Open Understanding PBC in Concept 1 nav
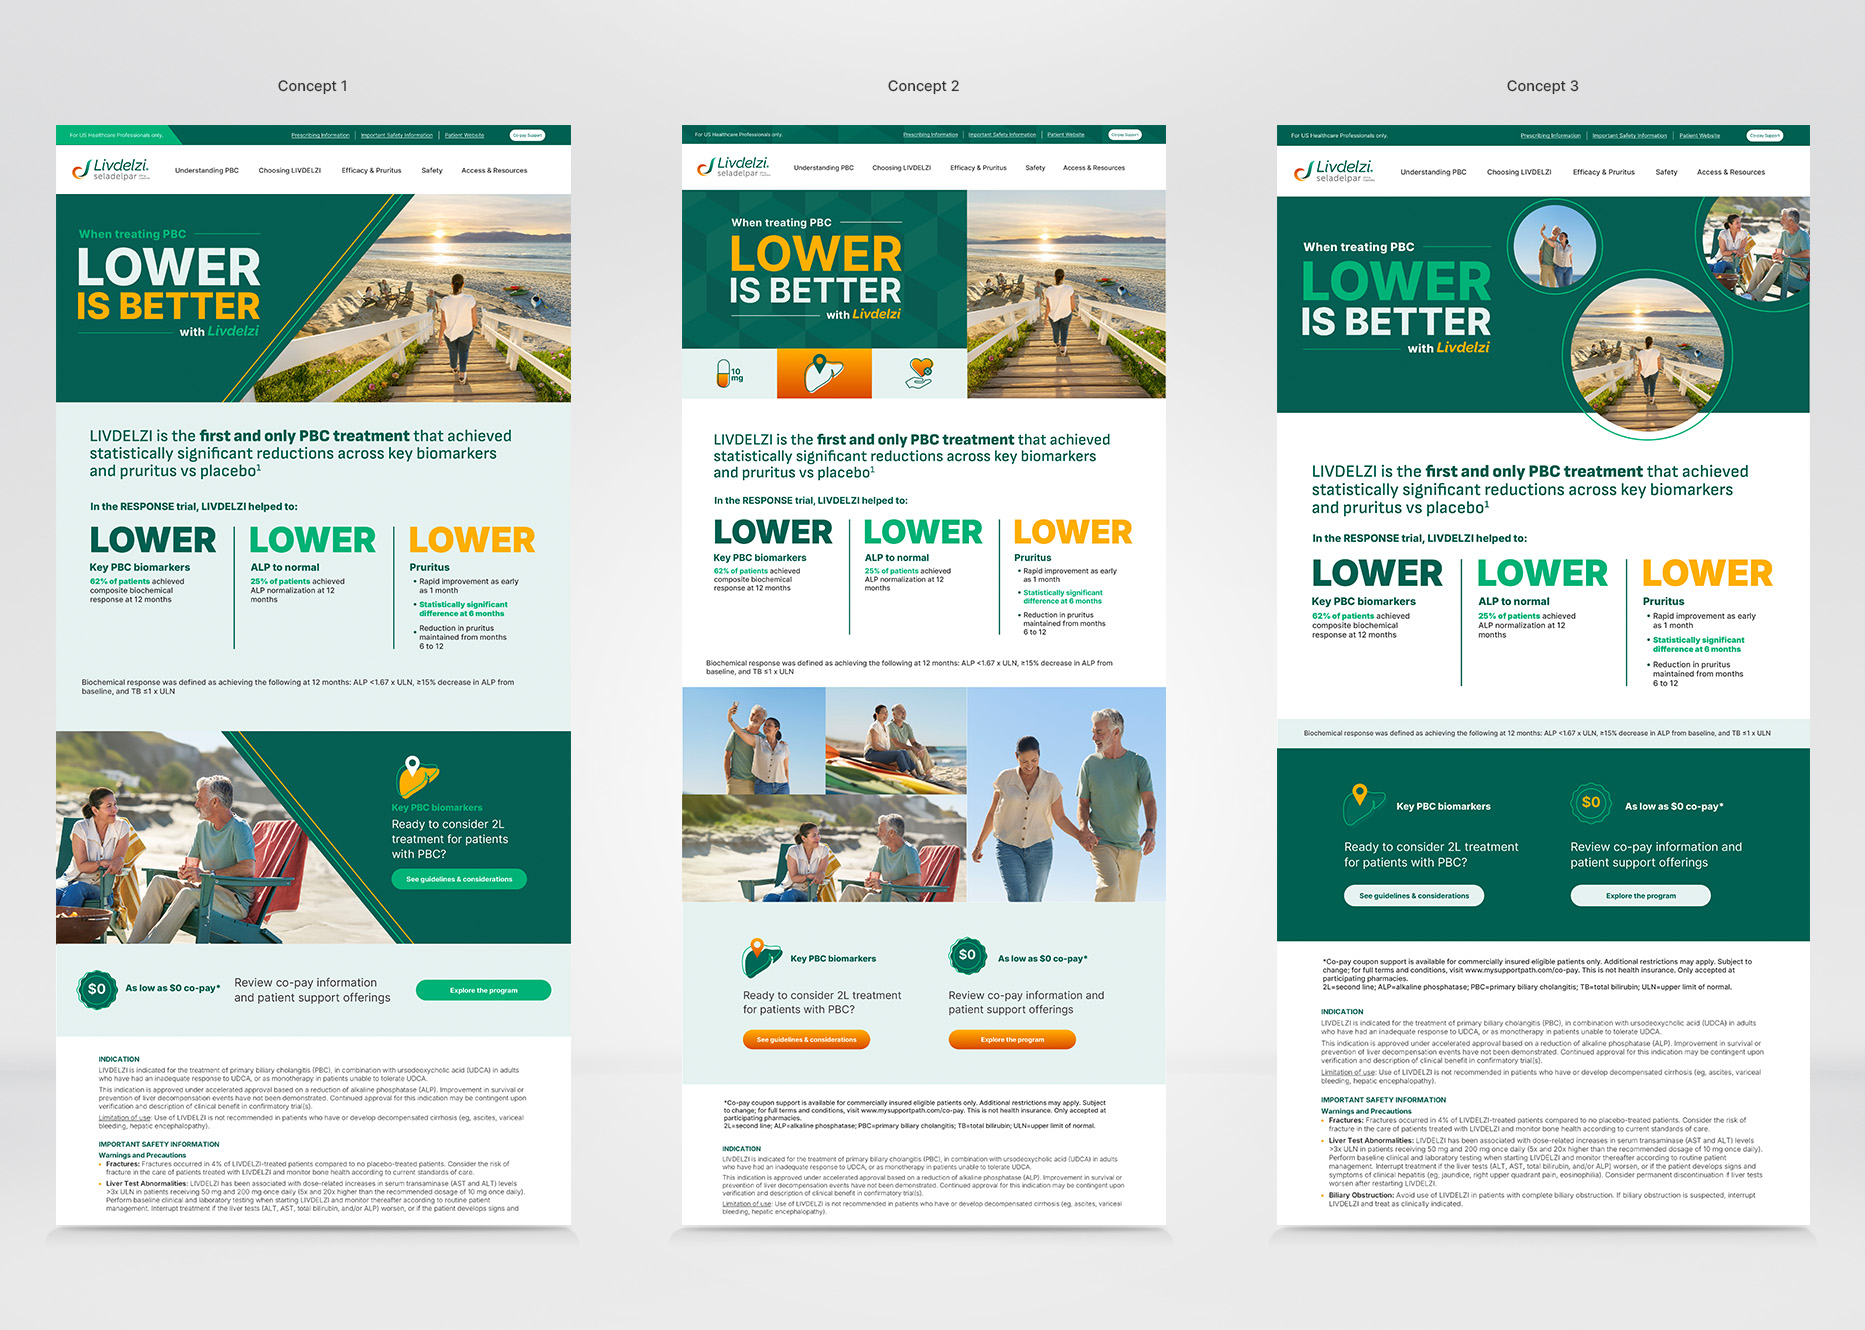This screenshot has height=1330, width=1865. (x=207, y=170)
